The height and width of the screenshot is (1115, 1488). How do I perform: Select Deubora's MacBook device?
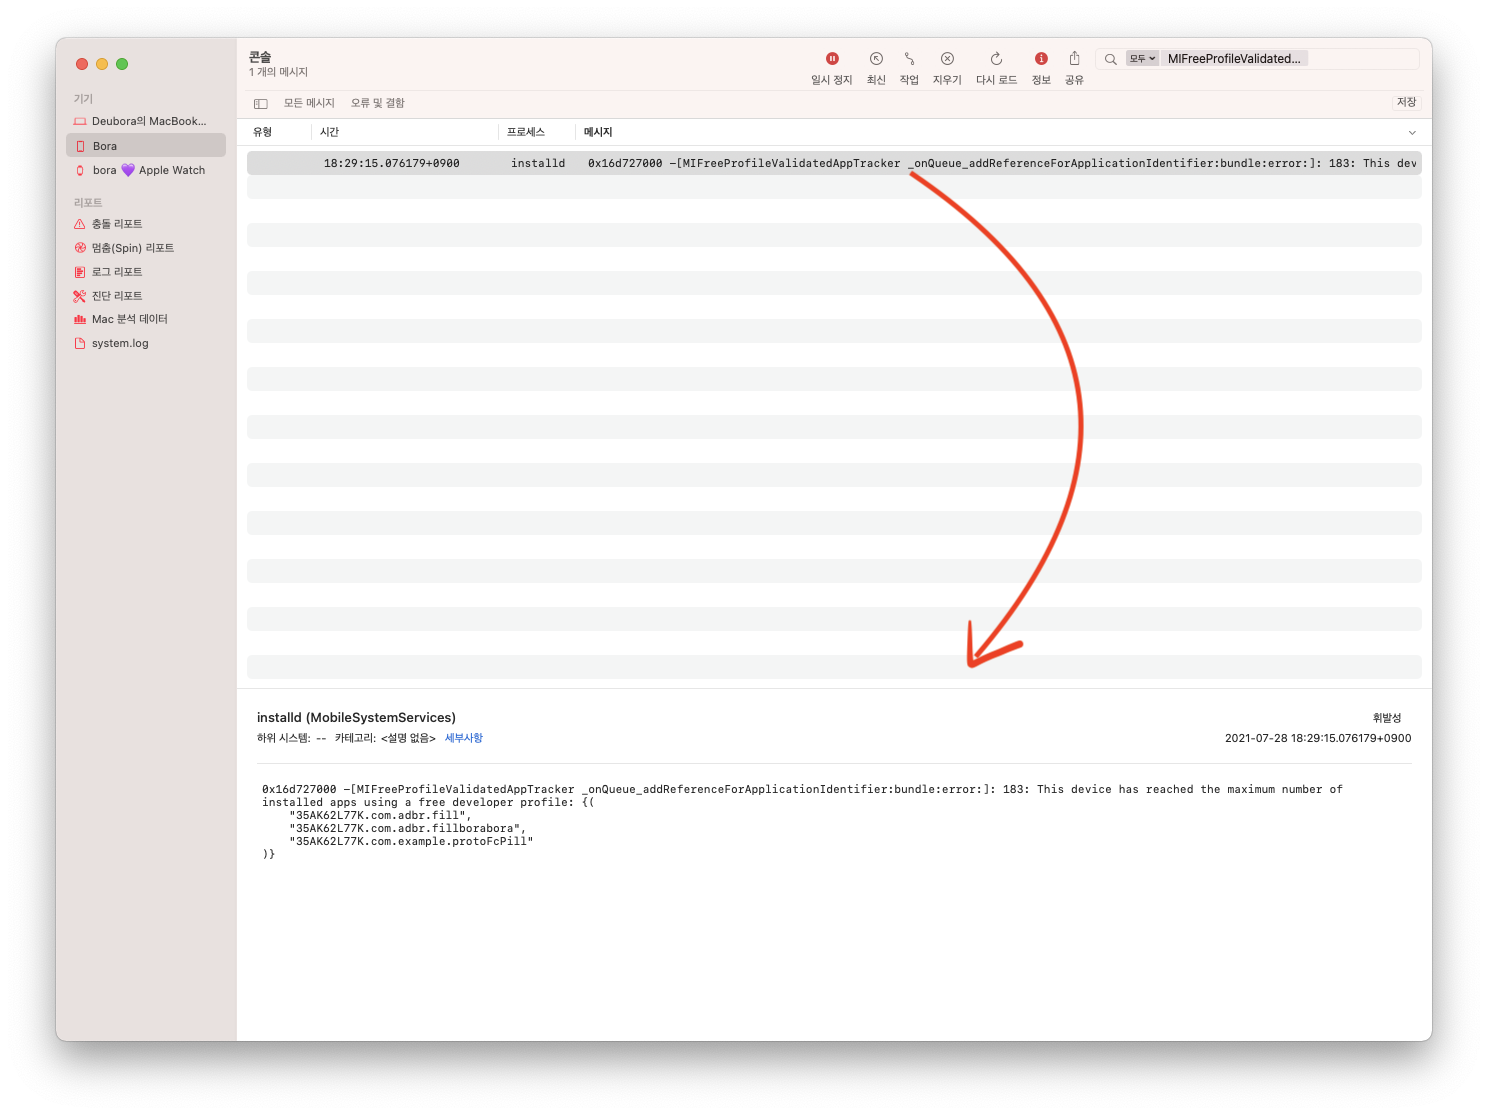[146, 121]
